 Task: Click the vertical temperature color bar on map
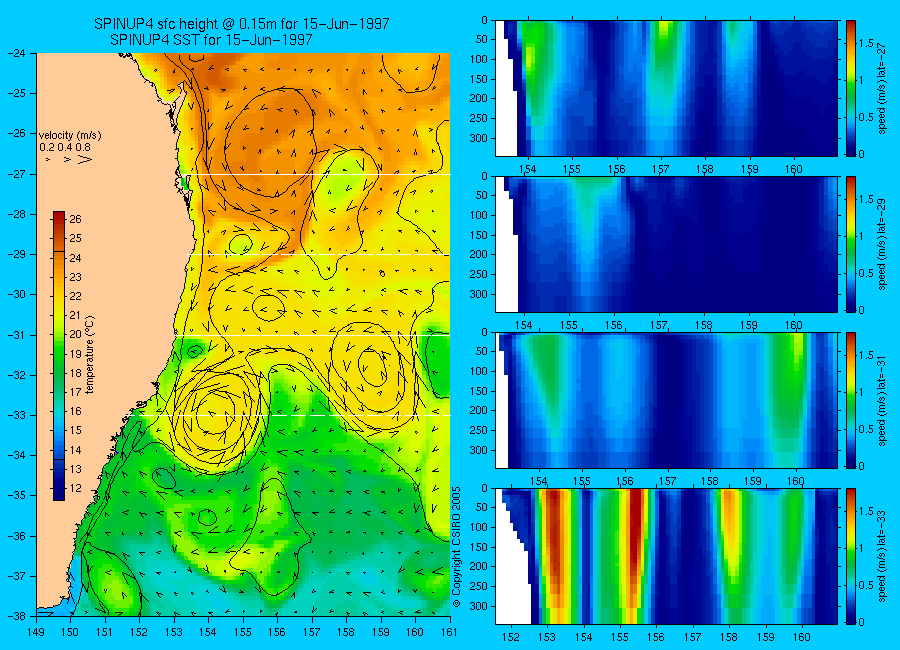tap(59, 356)
